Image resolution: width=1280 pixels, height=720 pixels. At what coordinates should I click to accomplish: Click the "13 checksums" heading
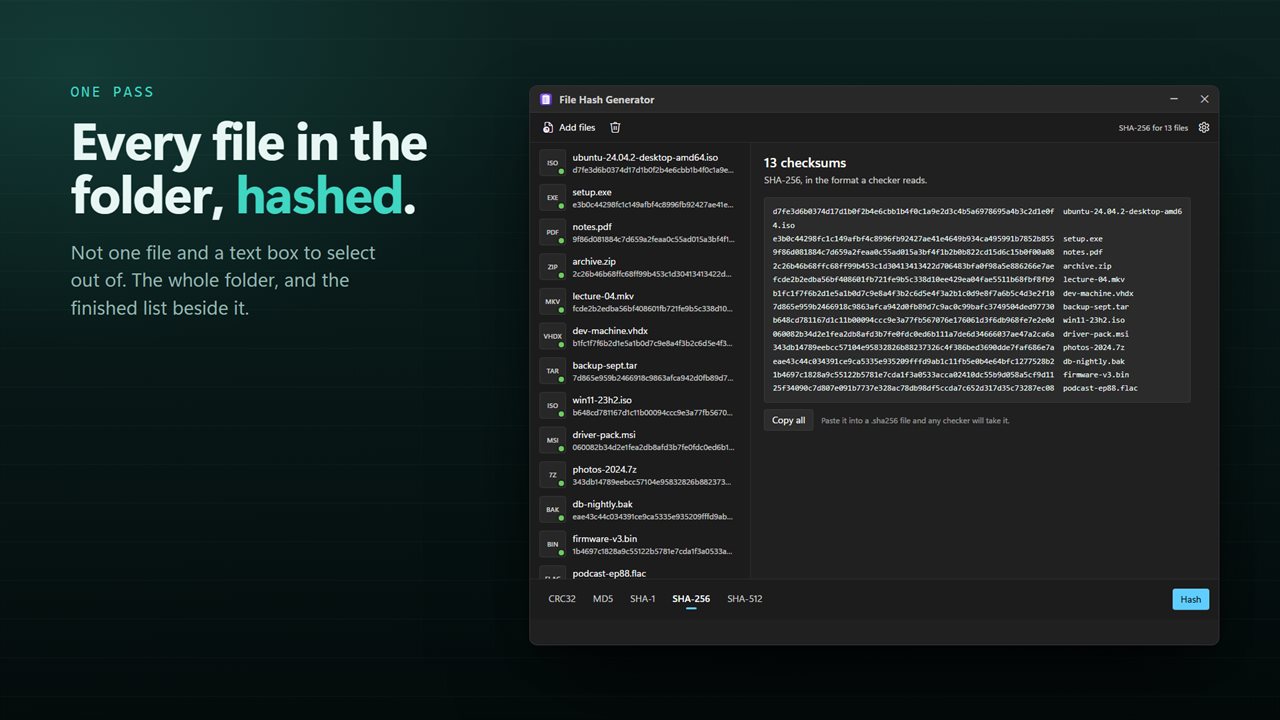click(805, 163)
